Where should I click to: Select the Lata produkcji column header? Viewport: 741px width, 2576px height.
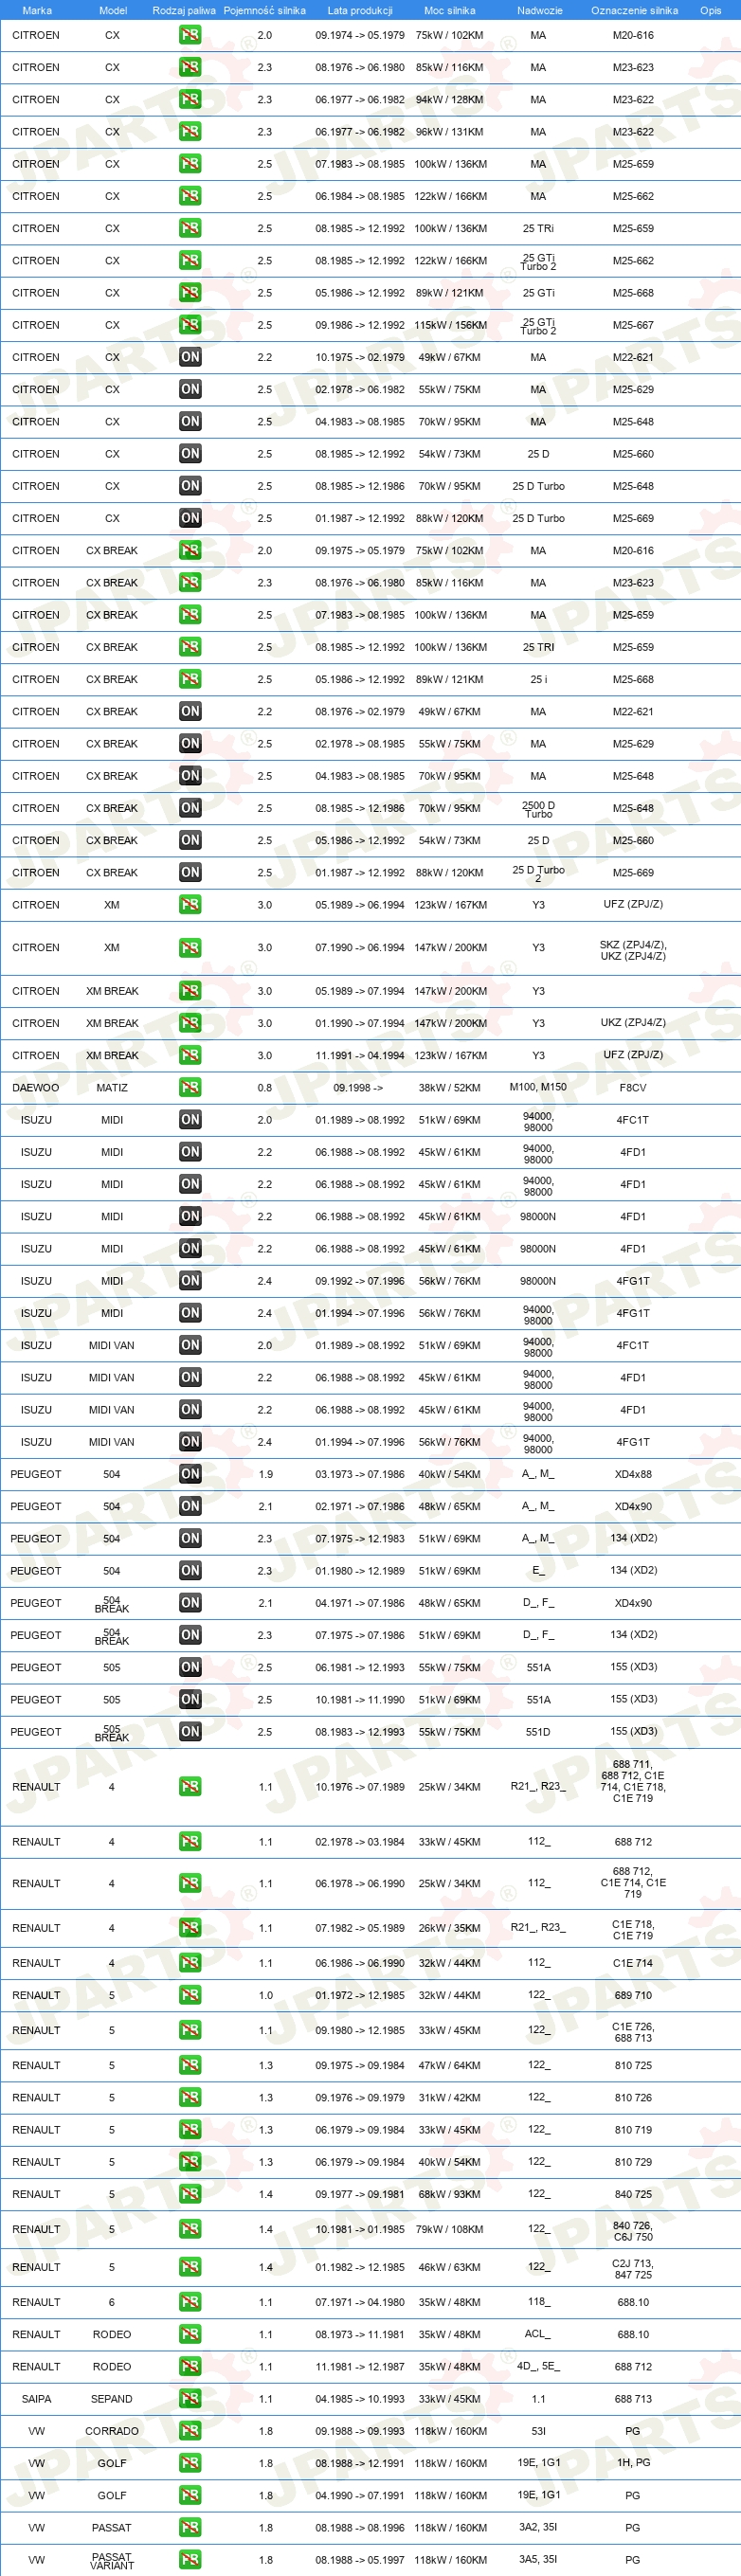click(x=360, y=10)
